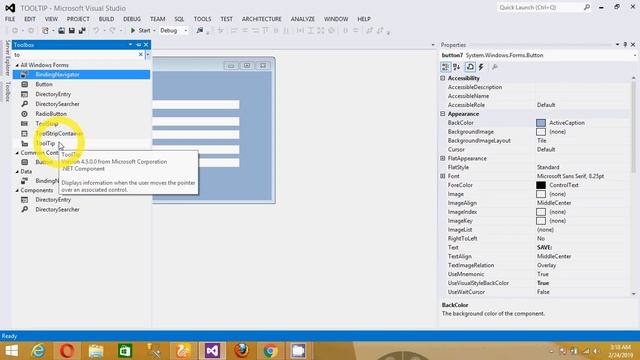Open Internet Explorer from the taskbar
The width and height of the screenshot is (640, 360).
pos(38,351)
